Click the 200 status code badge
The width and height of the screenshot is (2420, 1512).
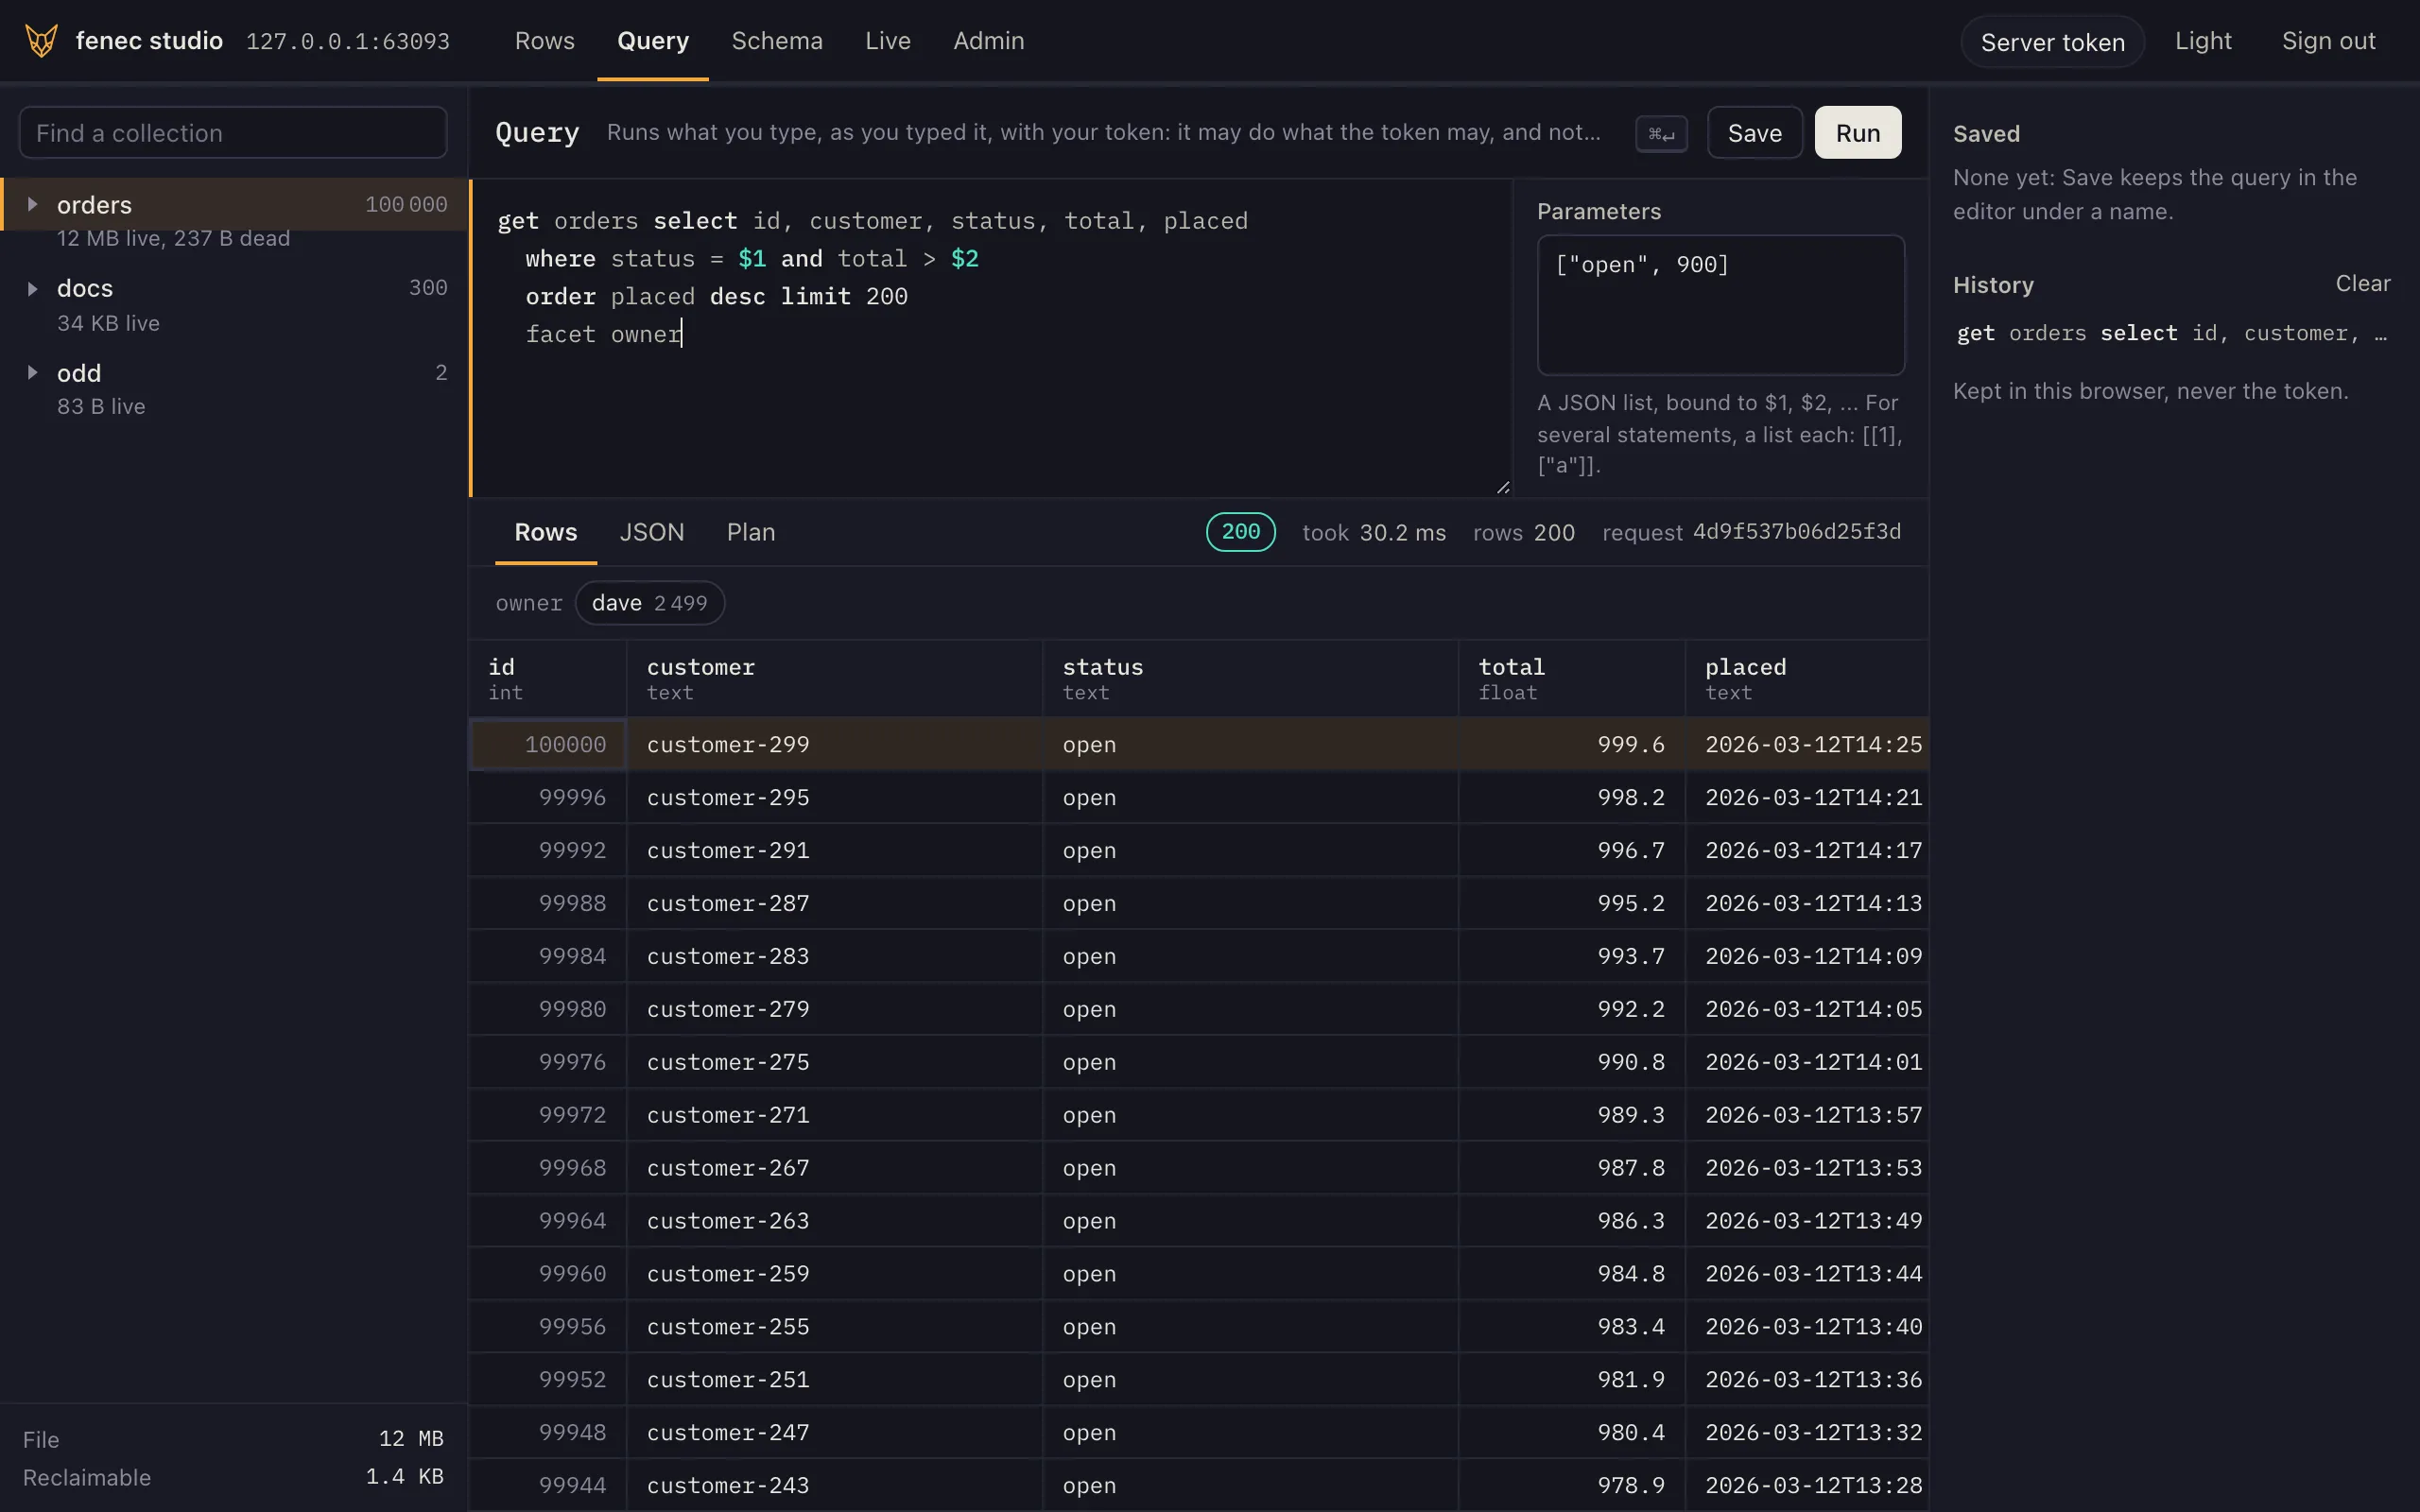click(x=1240, y=532)
